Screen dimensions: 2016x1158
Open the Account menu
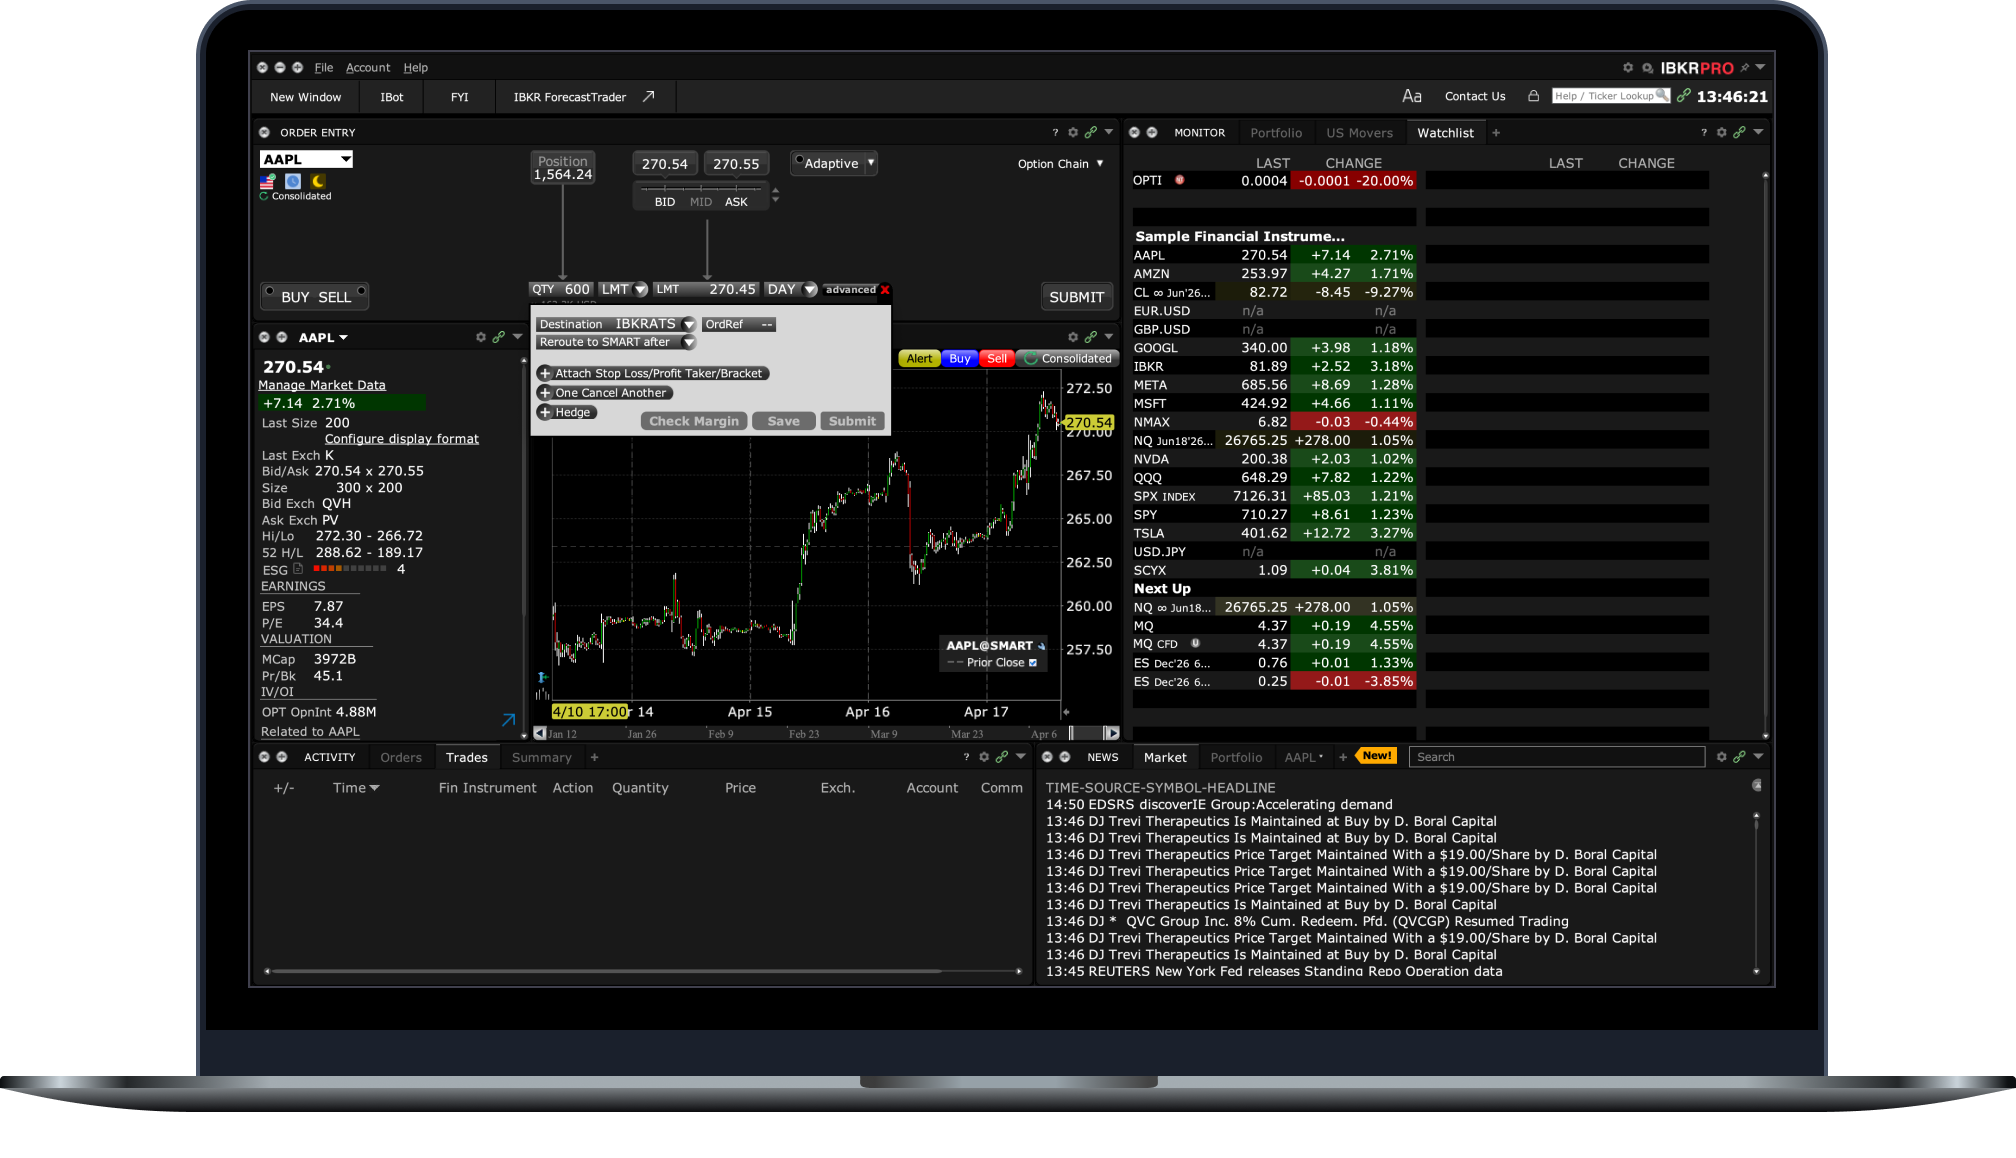point(368,68)
